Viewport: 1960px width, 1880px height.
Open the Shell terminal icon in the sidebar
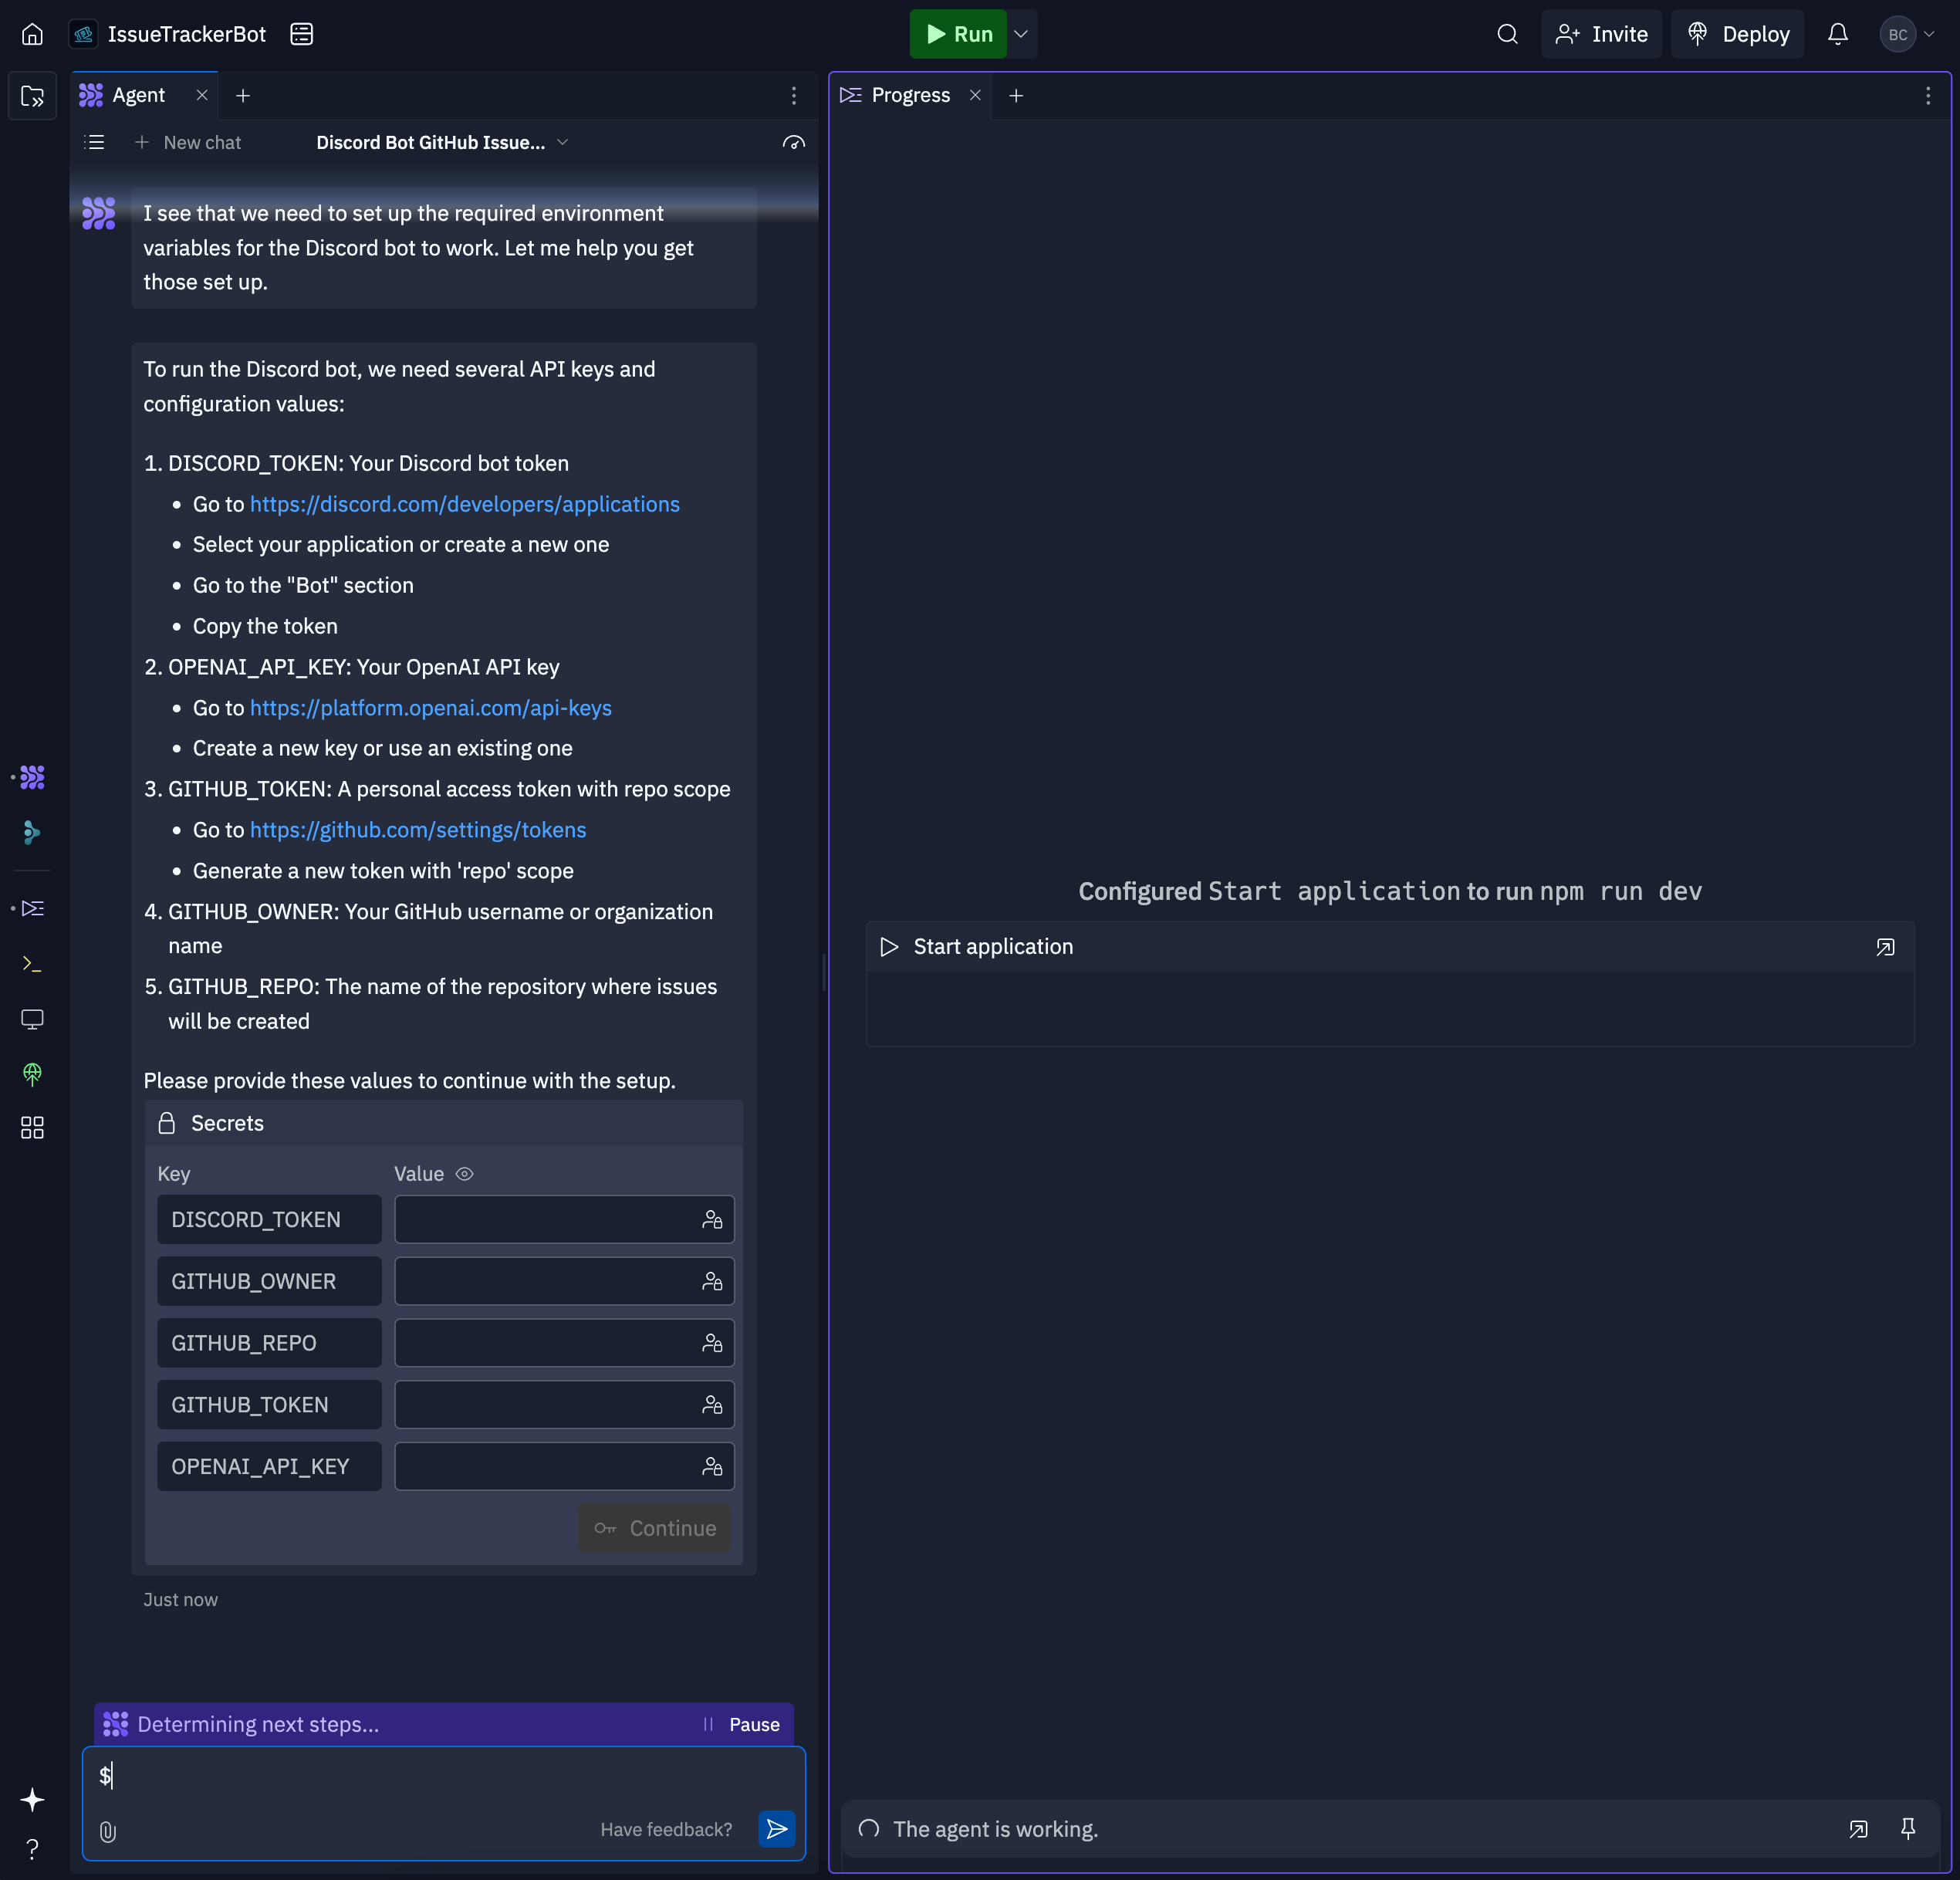click(32, 964)
